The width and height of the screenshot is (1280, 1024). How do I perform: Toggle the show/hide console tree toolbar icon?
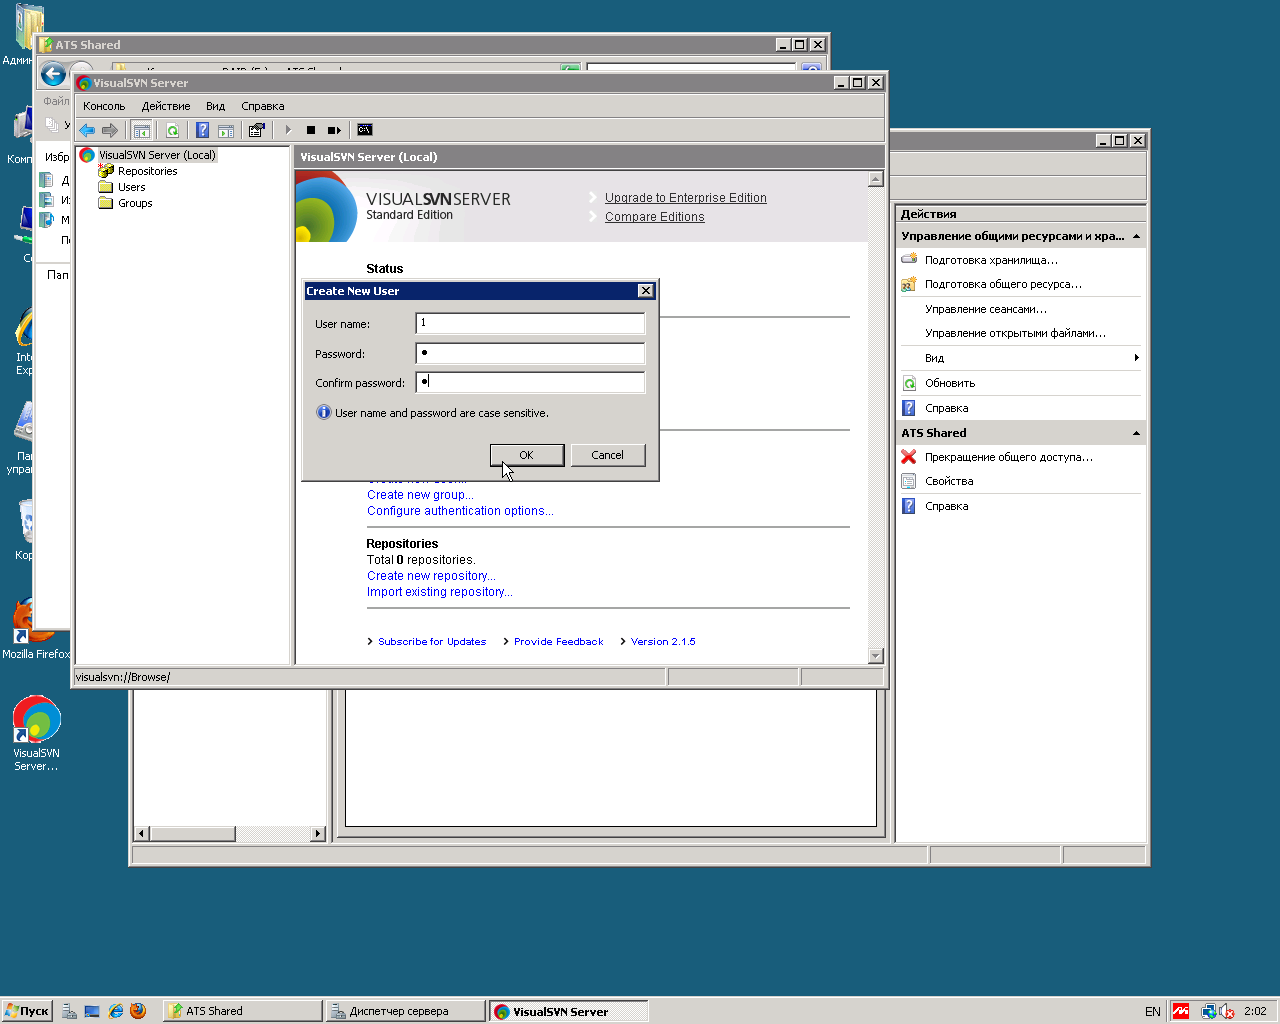click(x=142, y=130)
